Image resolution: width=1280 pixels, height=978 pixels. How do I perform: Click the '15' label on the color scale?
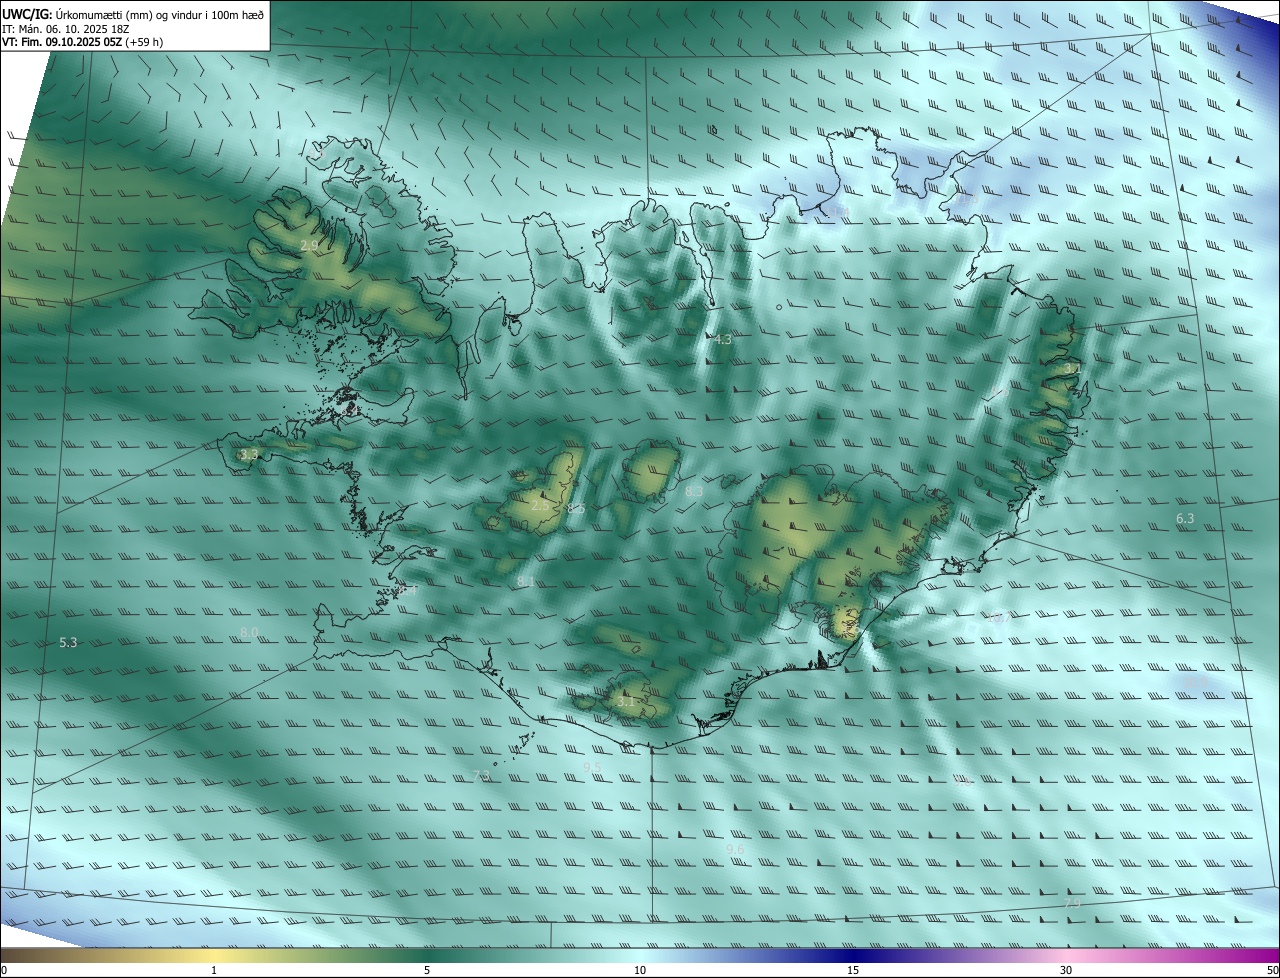pyautogui.click(x=853, y=971)
